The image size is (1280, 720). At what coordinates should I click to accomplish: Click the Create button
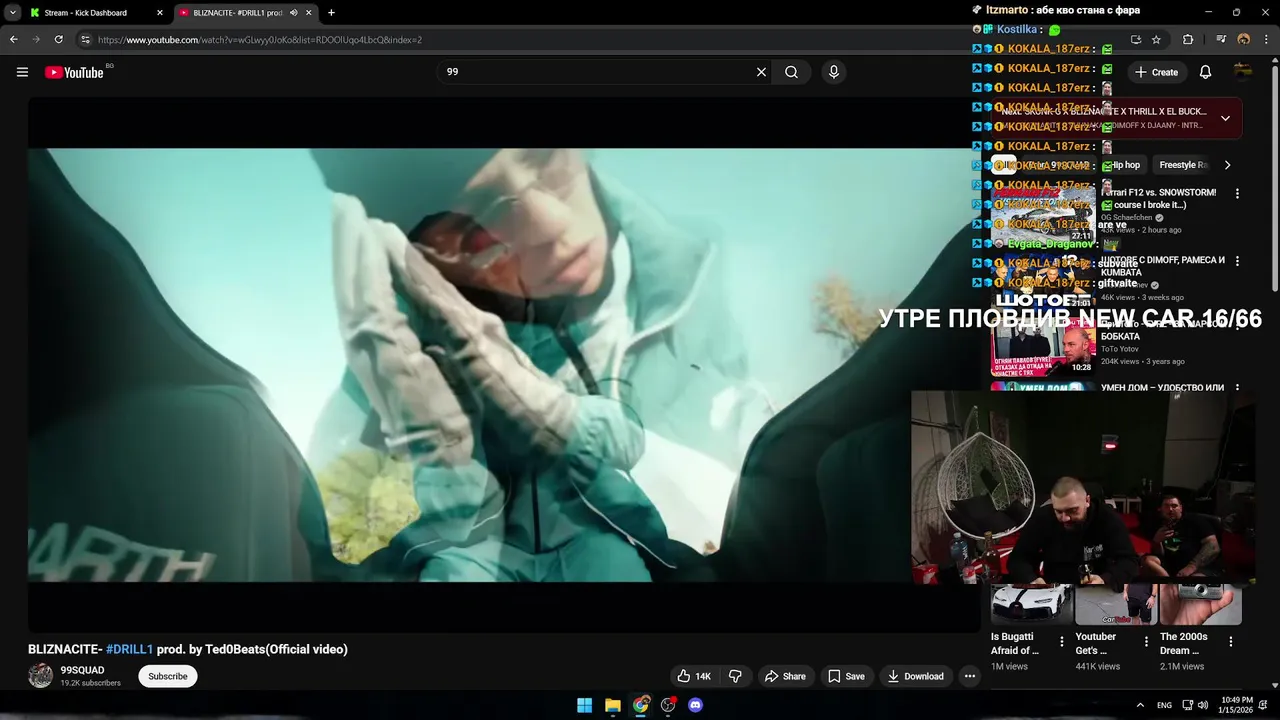(x=1157, y=72)
